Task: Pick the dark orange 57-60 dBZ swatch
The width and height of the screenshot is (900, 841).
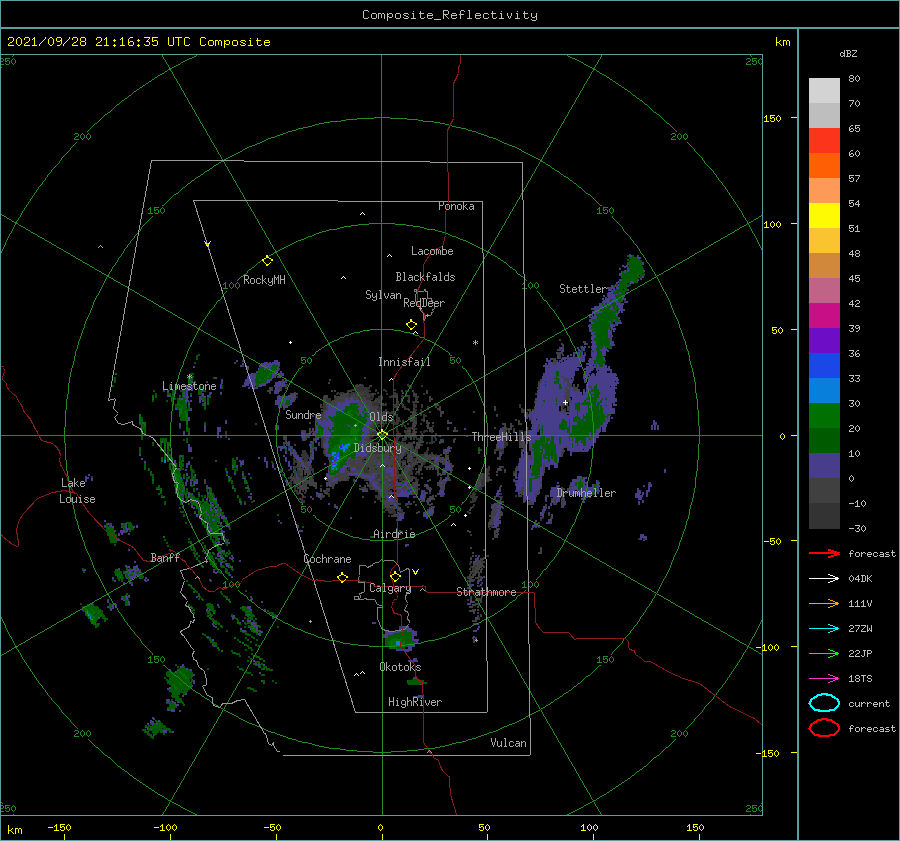Action: pos(824,166)
